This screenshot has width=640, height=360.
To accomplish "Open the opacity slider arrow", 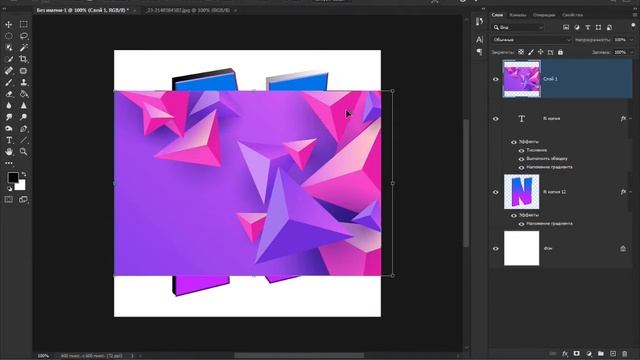I will click(x=631, y=40).
